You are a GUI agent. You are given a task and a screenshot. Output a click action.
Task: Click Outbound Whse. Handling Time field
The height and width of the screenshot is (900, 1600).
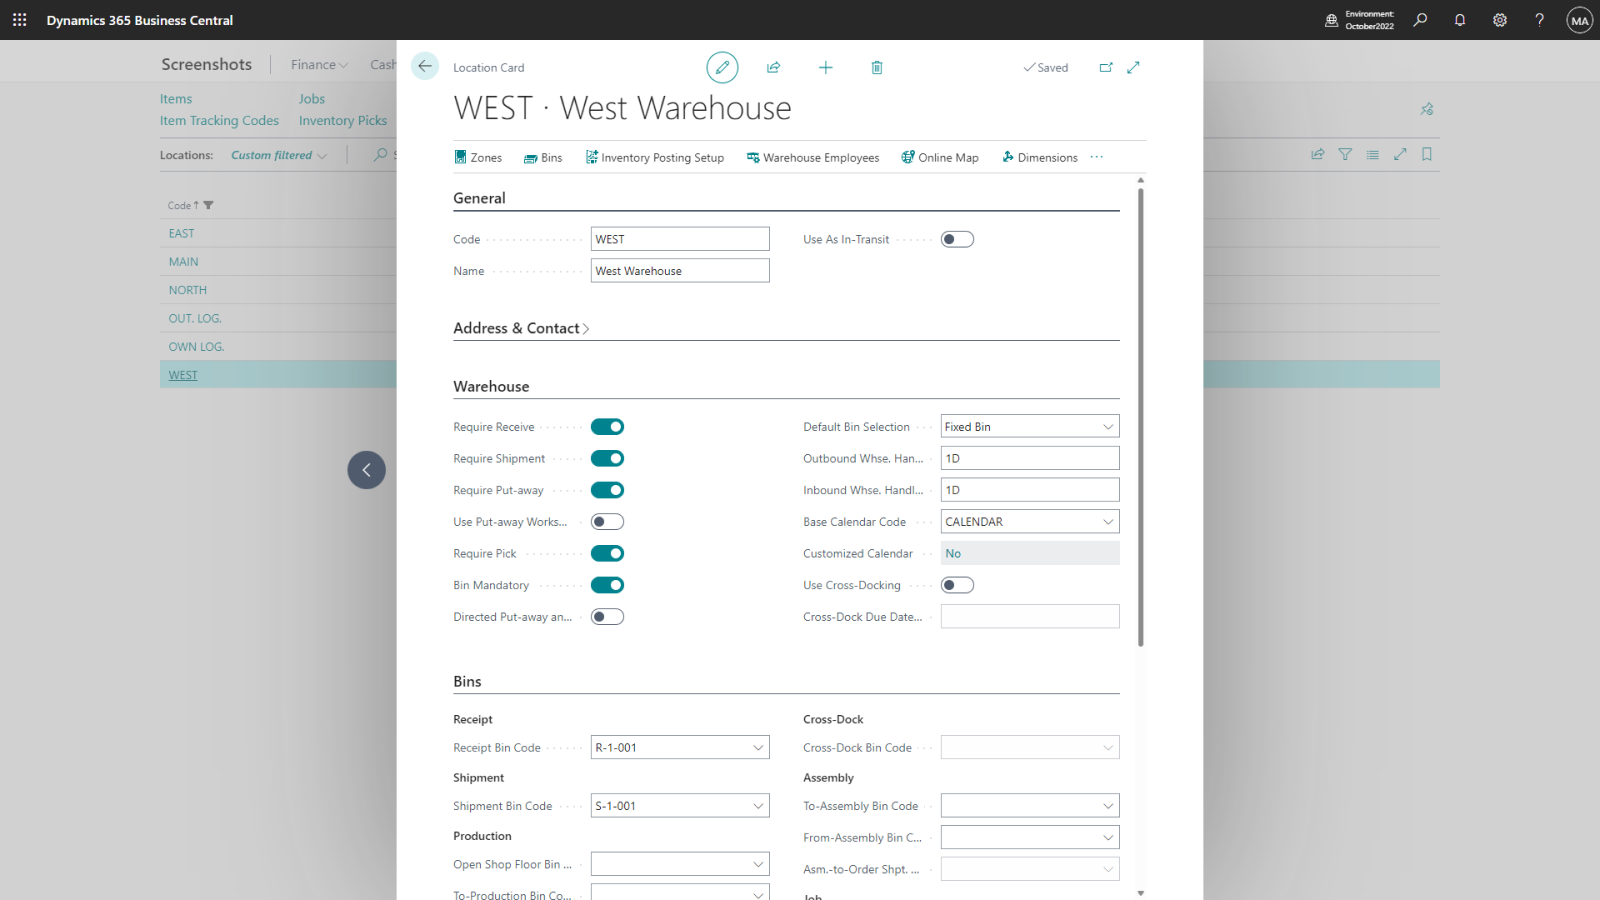pyautogui.click(x=1030, y=458)
